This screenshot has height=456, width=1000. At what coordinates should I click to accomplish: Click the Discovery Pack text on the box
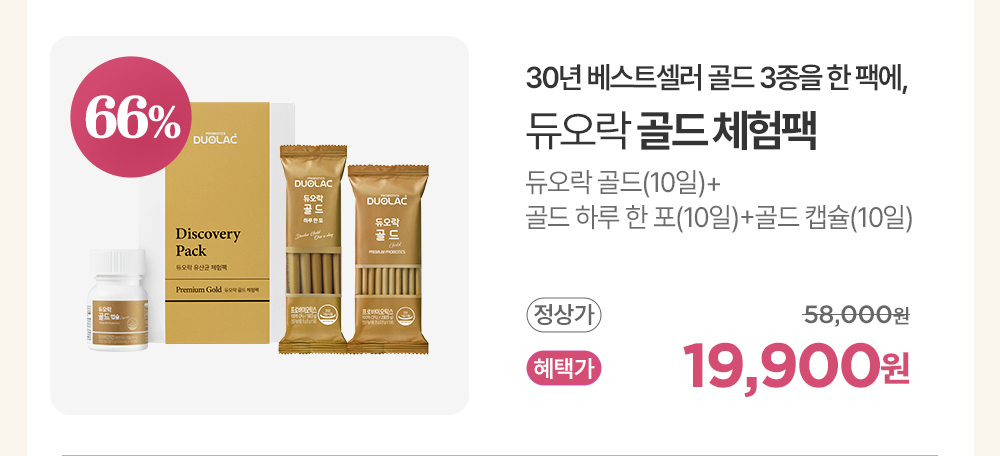click(208, 242)
